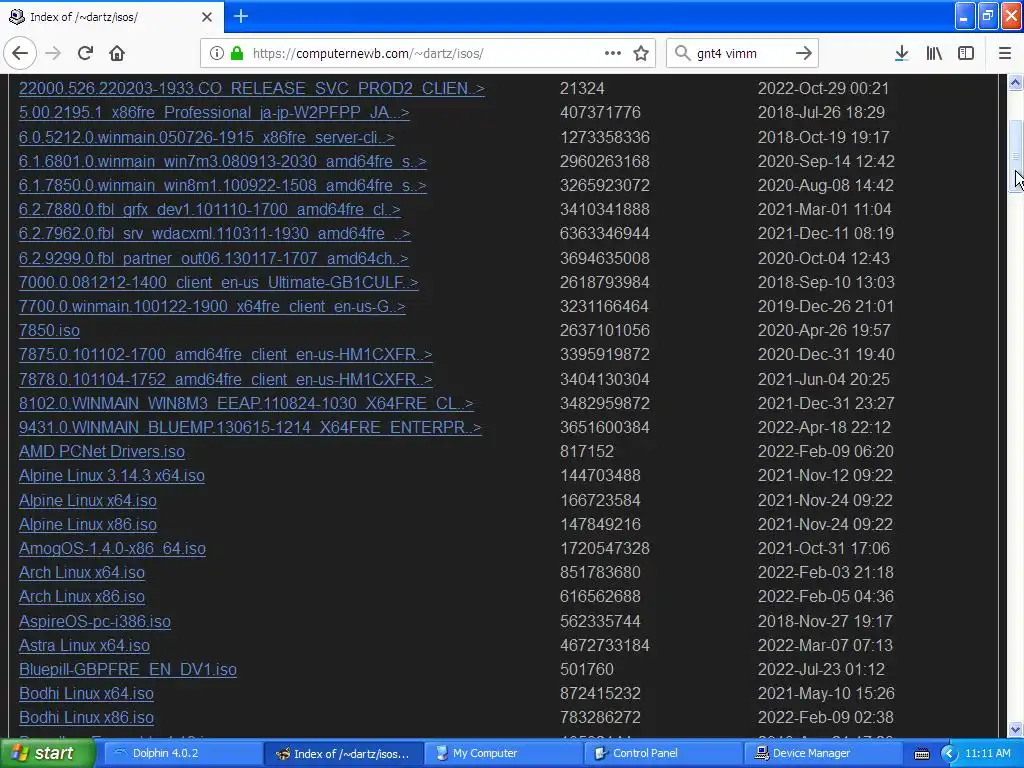The height and width of the screenshot is (768, 1024).
Task: Switch to Control Panel taskbar window
Action: [663, 753]
